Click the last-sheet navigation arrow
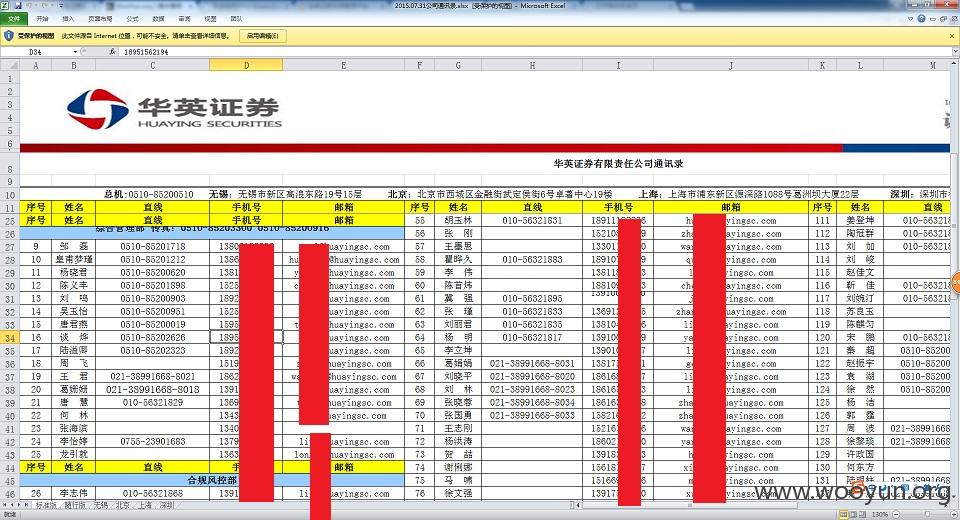The width and height of the screenshot is (960, 520). (x=26, y=505)
